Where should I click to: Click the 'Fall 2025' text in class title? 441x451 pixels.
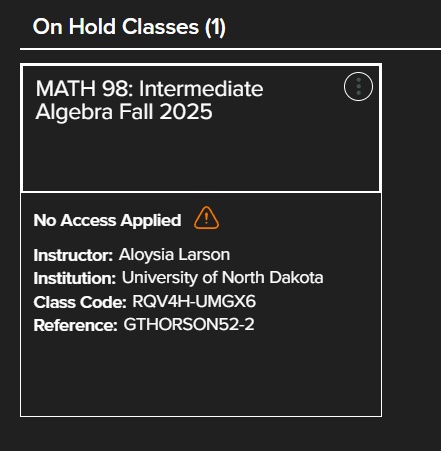[166, 112]
